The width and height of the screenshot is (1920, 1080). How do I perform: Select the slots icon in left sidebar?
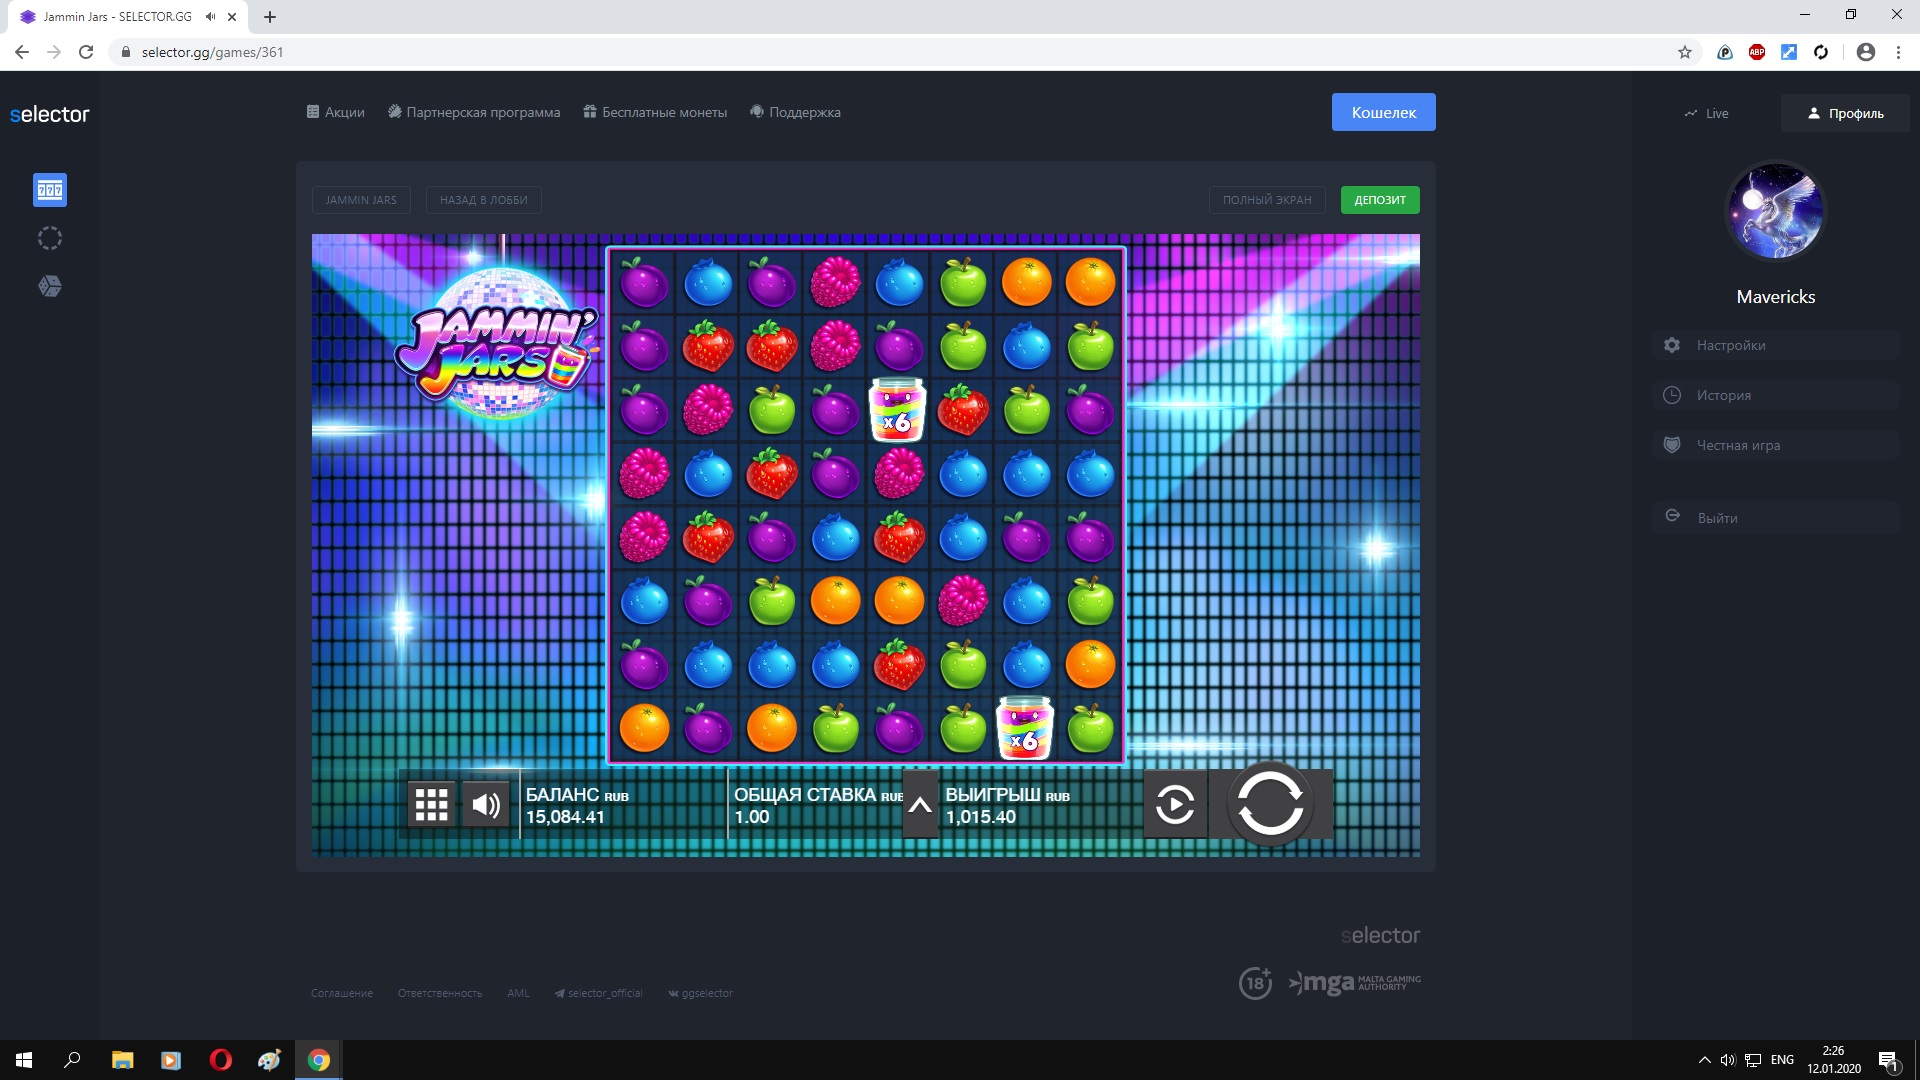[50, 190]
